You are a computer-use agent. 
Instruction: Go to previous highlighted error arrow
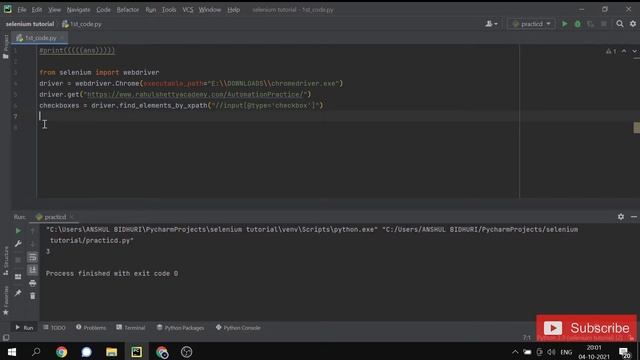click(x=624, y=51)
